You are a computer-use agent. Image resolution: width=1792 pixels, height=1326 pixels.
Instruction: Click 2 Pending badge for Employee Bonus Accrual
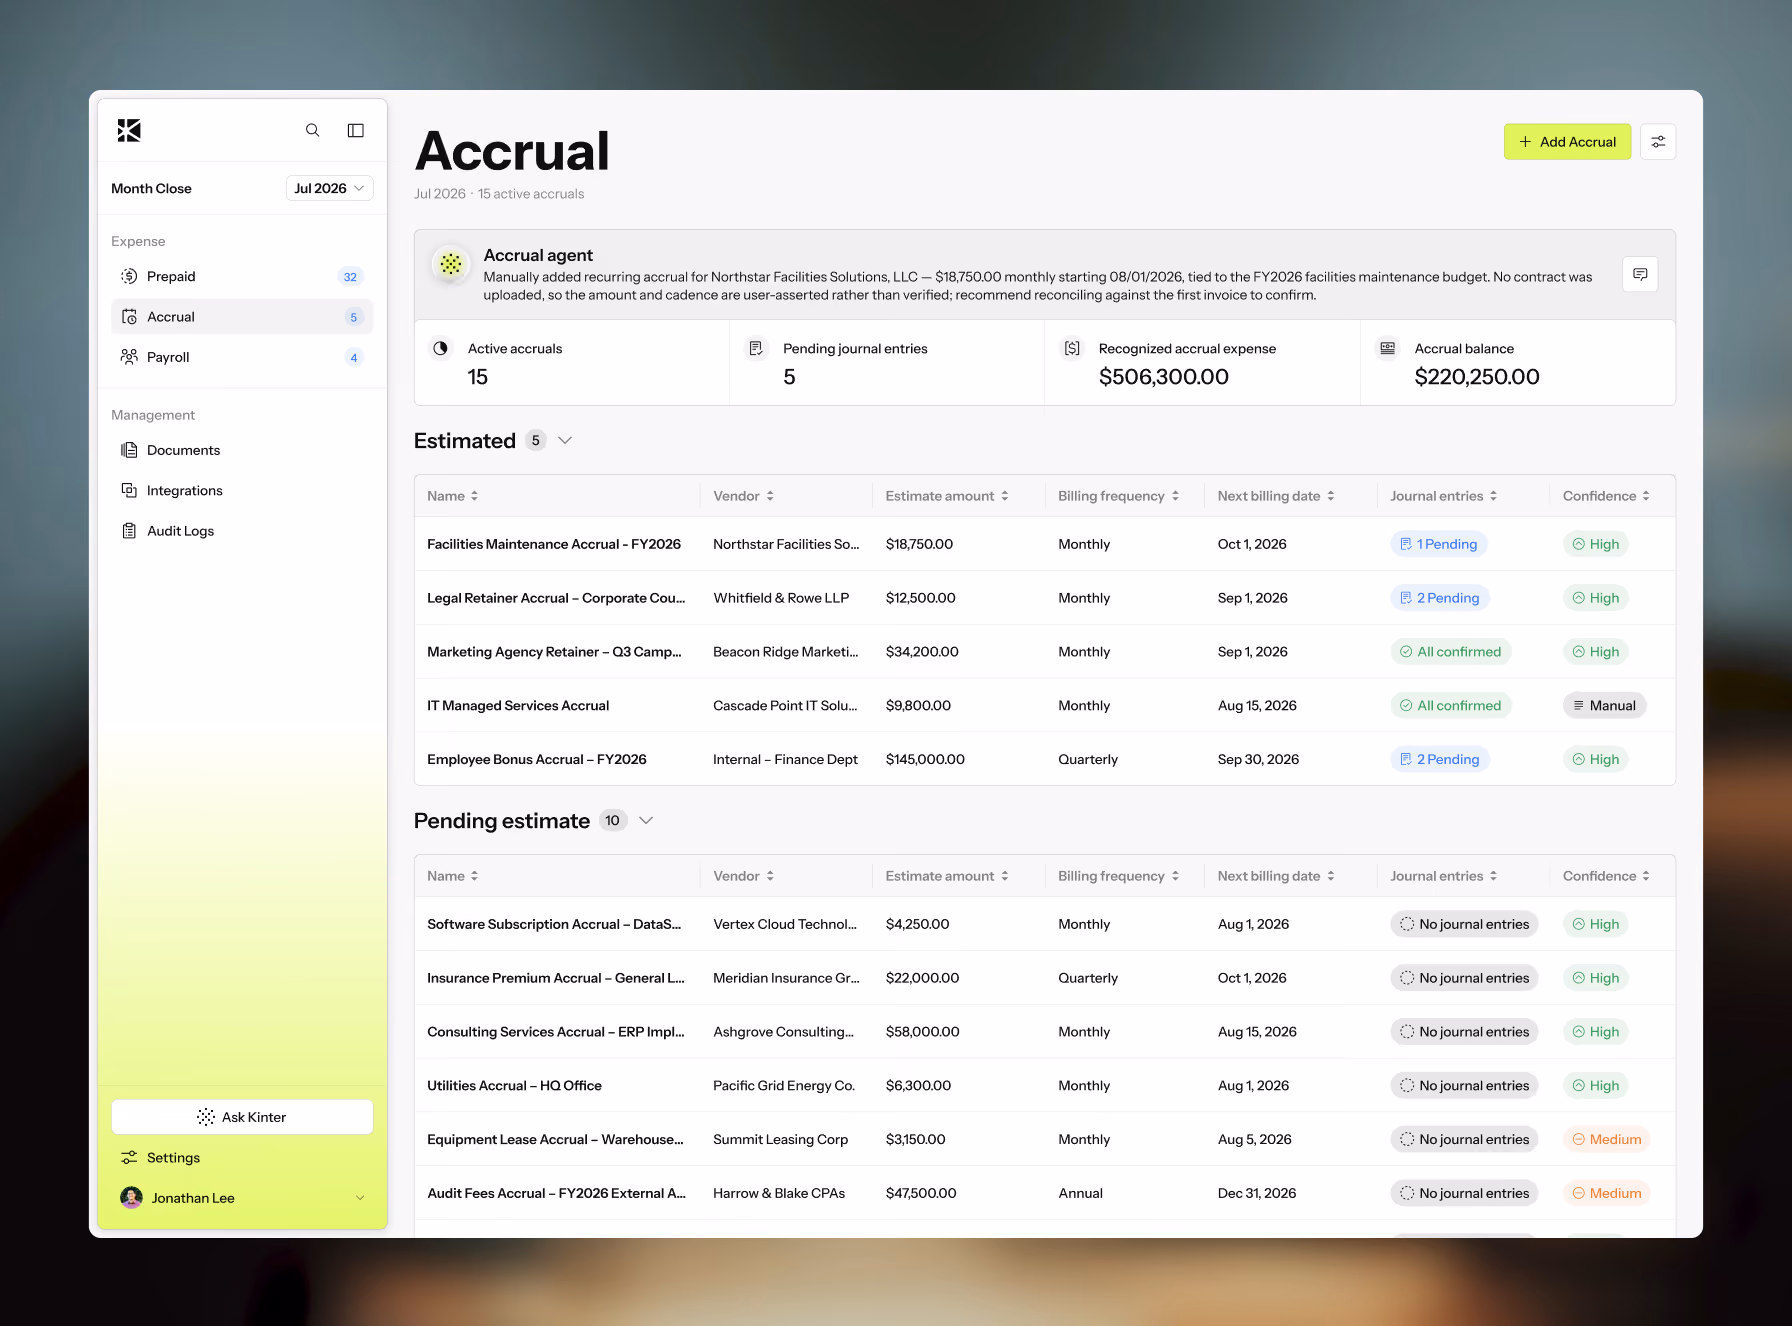pyautogui.click(x=1440, y=759)
